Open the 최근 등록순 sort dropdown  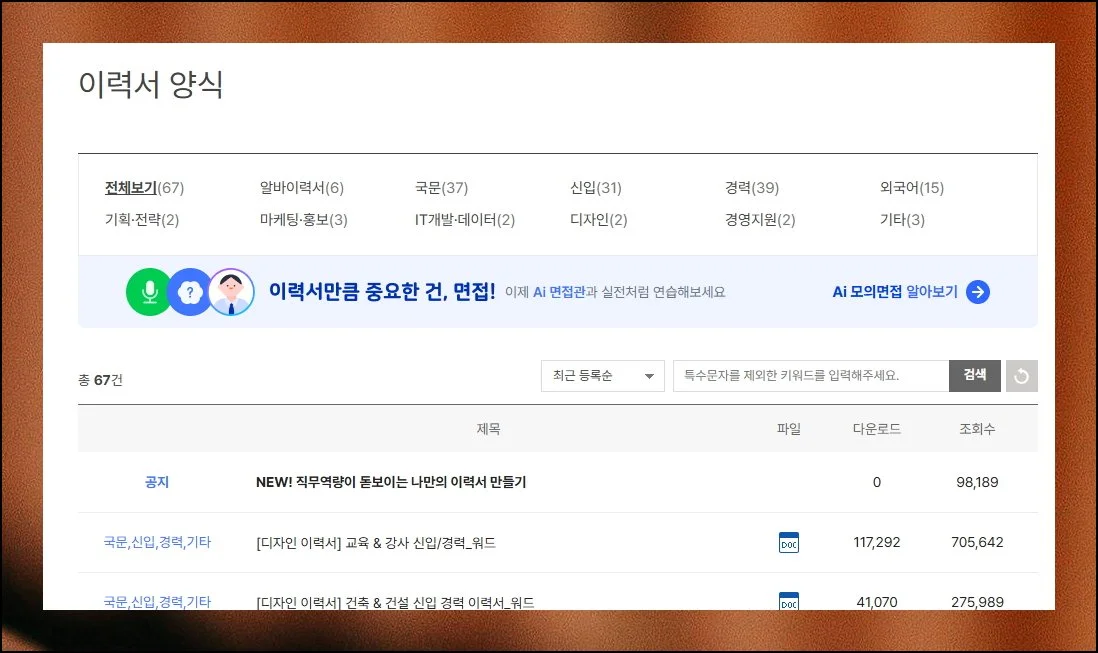[603, 376]
